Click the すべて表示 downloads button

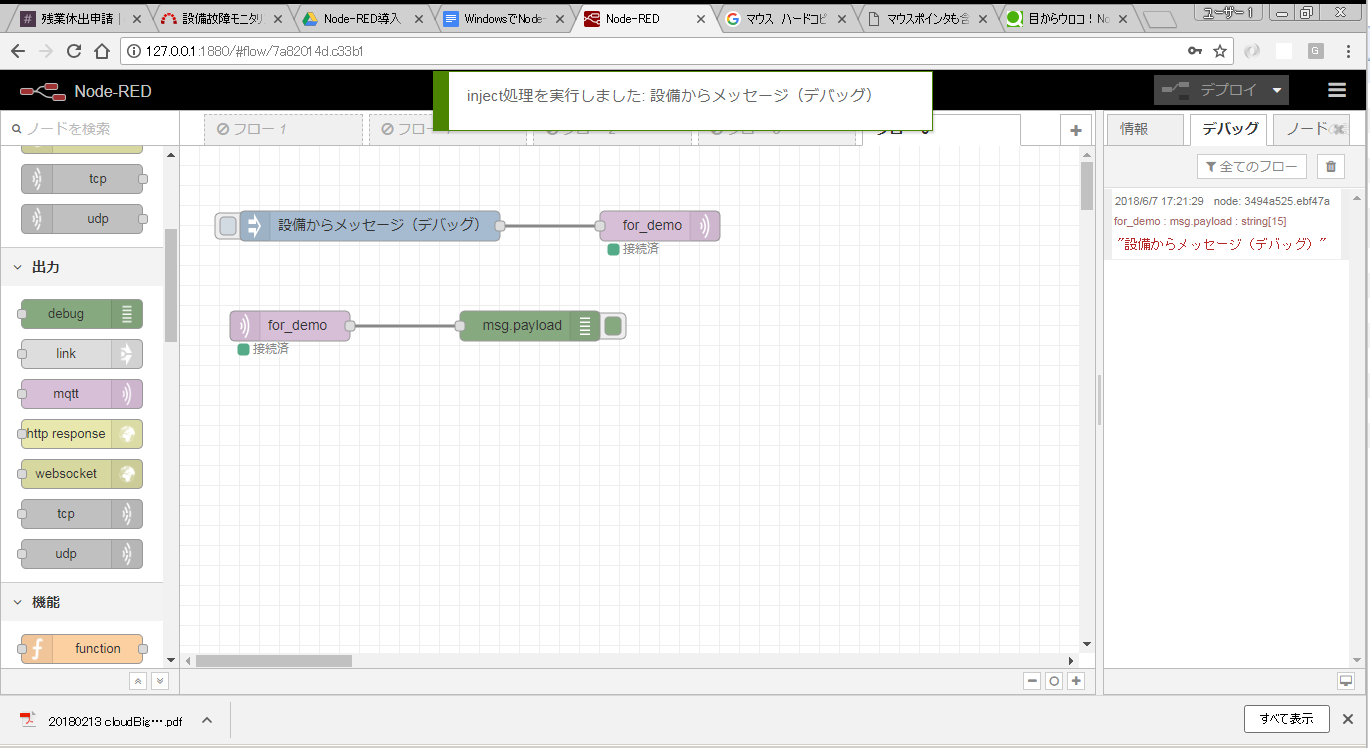[x=1286, y=719]
